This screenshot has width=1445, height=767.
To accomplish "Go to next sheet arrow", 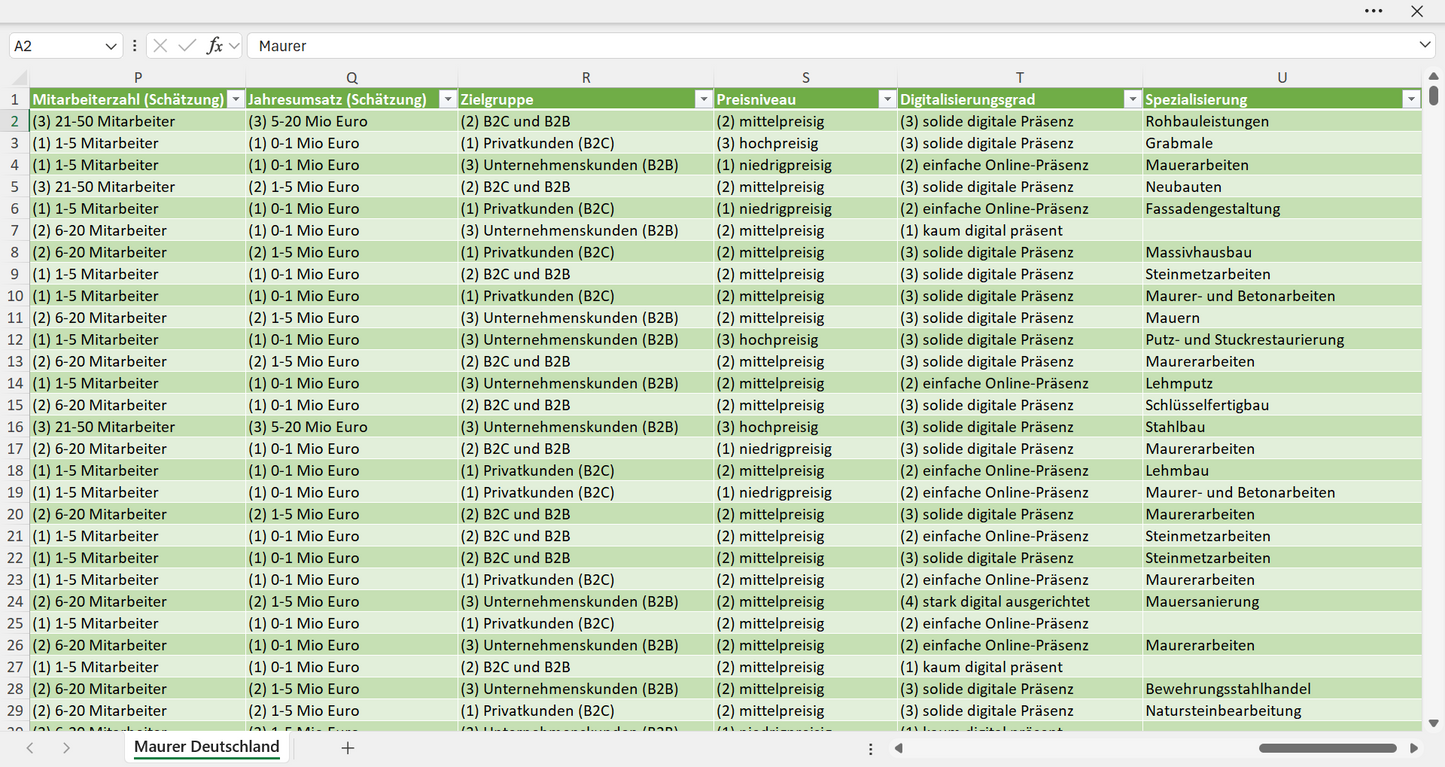I will point(66,748).
